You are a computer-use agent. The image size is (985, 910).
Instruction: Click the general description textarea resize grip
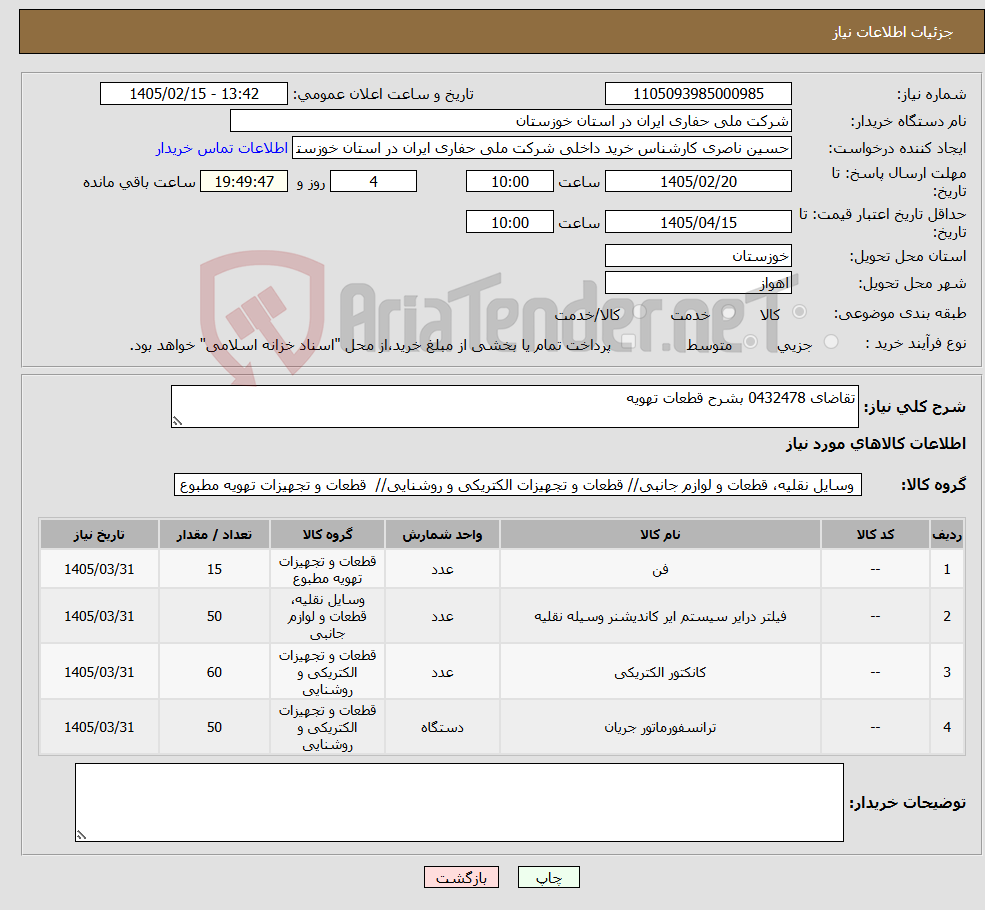[177, 421]
